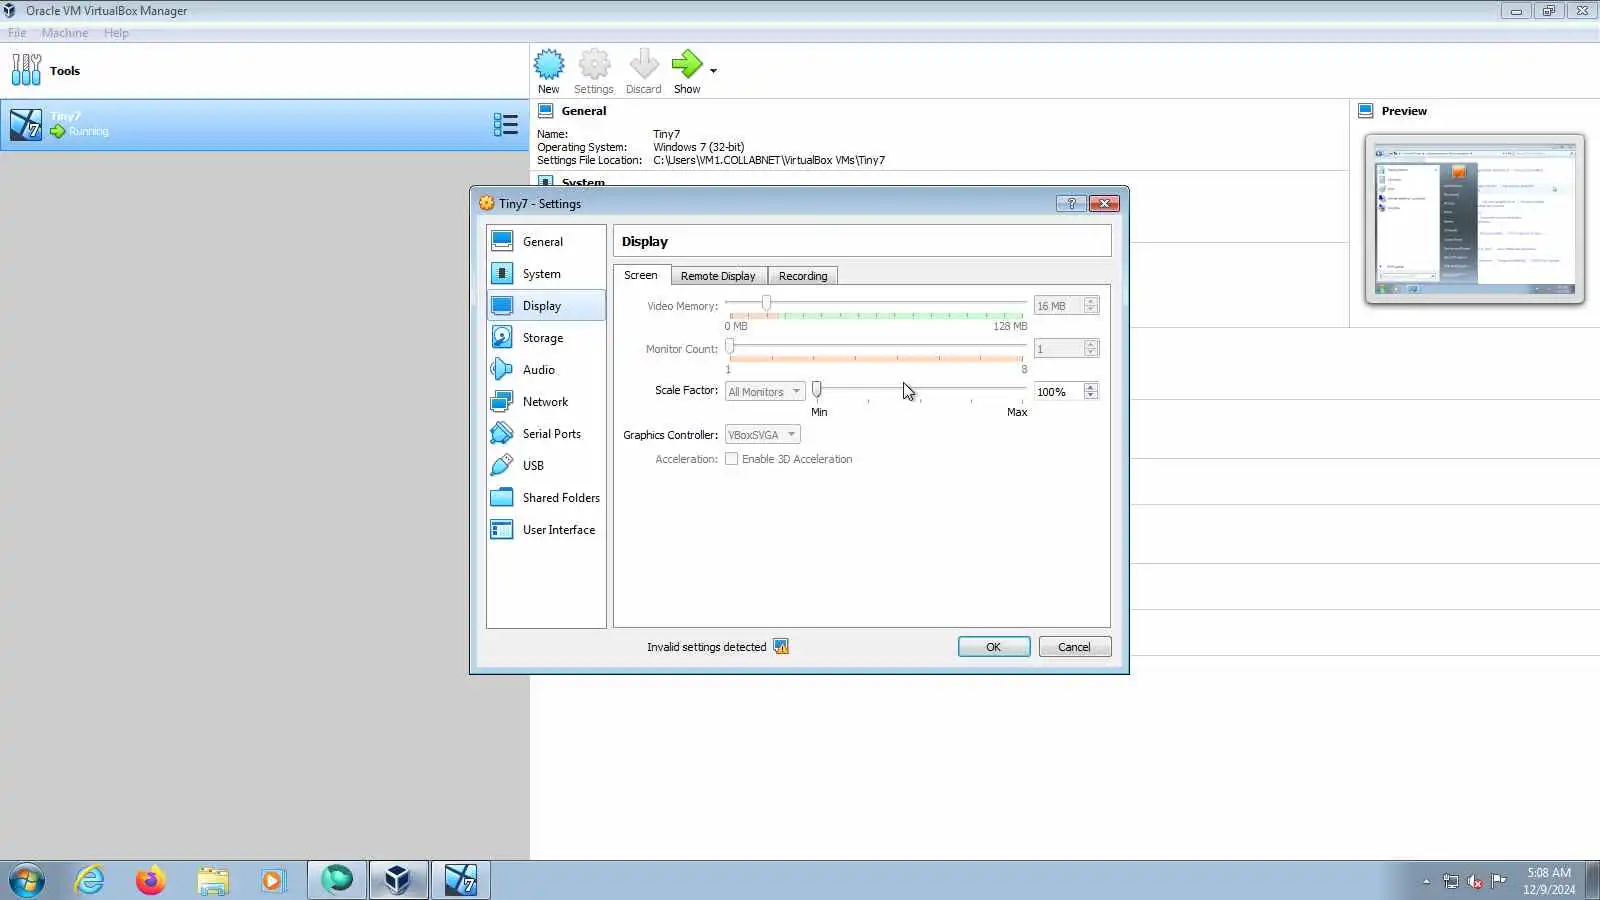1600x900 pixels.
Task: Open the Tiny7 machine list menu icon
Action: point(505,124)
